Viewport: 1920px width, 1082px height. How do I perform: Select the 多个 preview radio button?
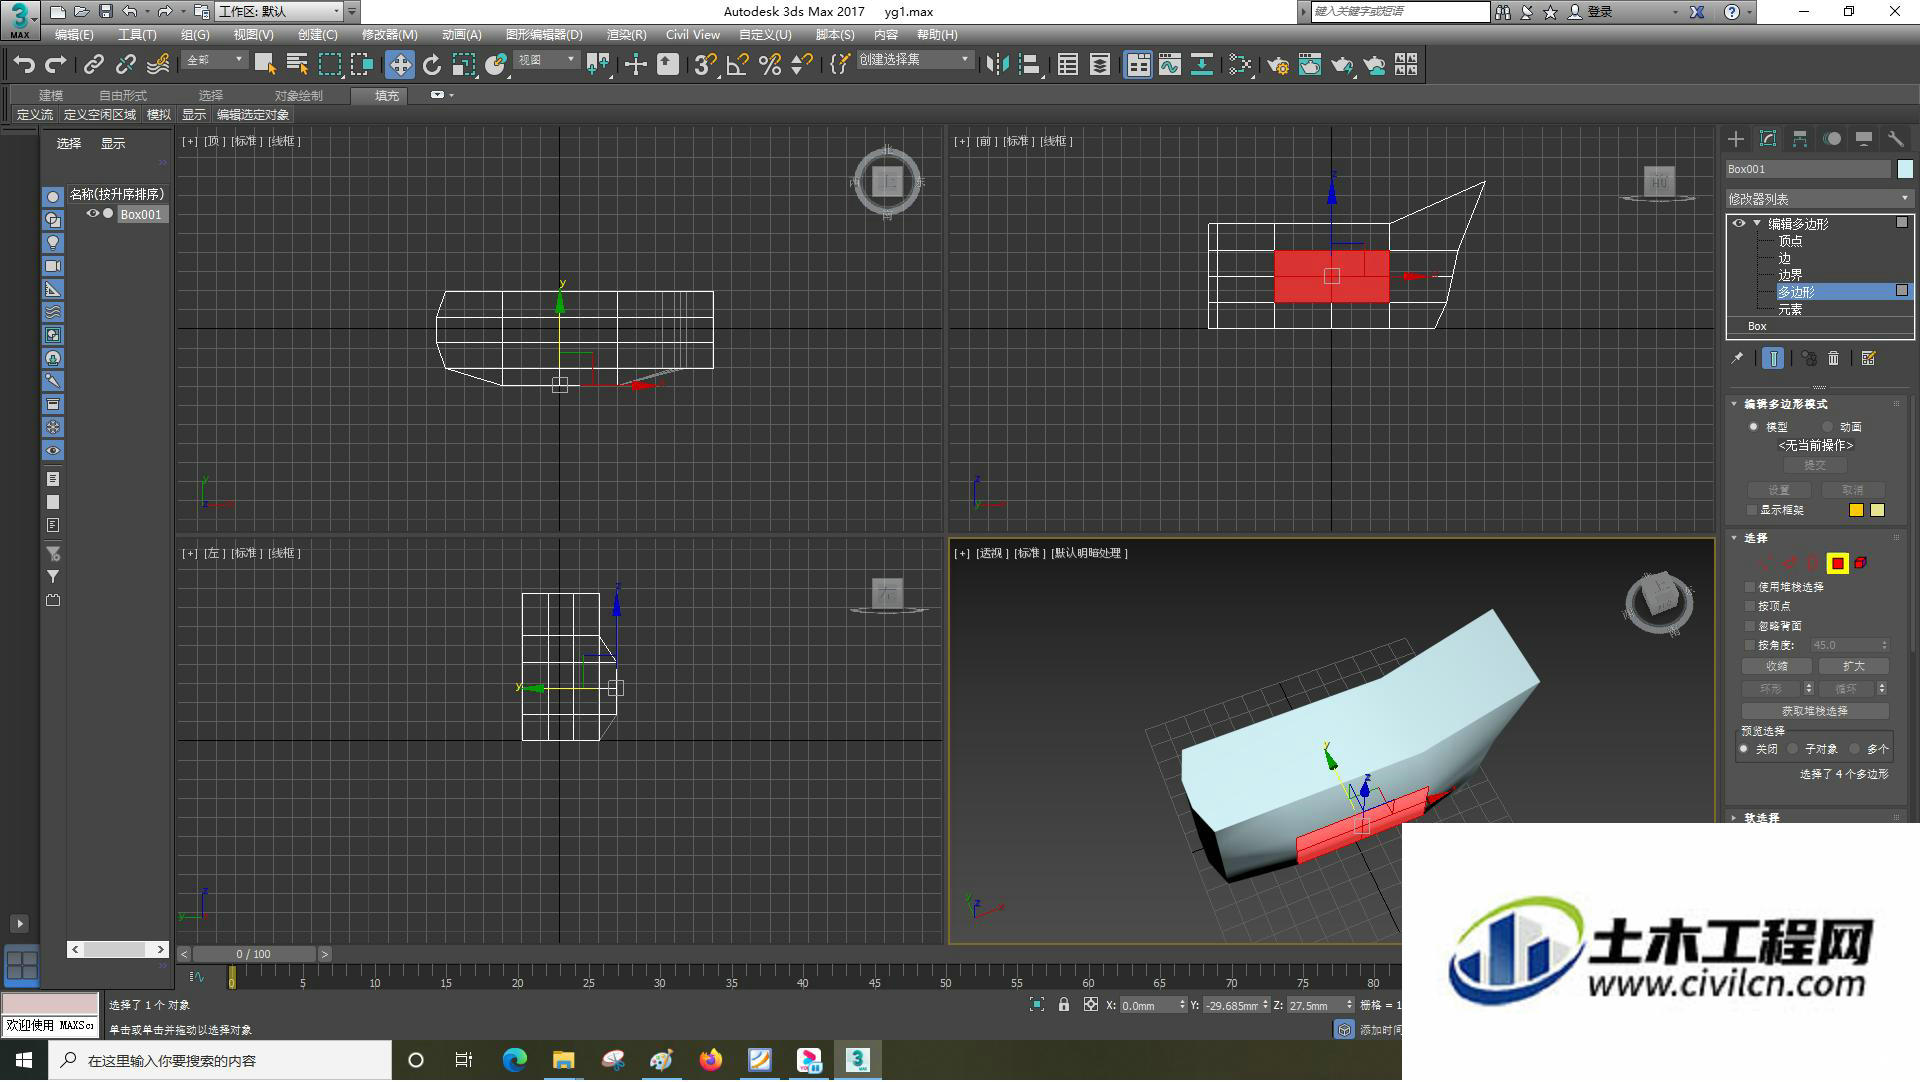(1855, 749)
